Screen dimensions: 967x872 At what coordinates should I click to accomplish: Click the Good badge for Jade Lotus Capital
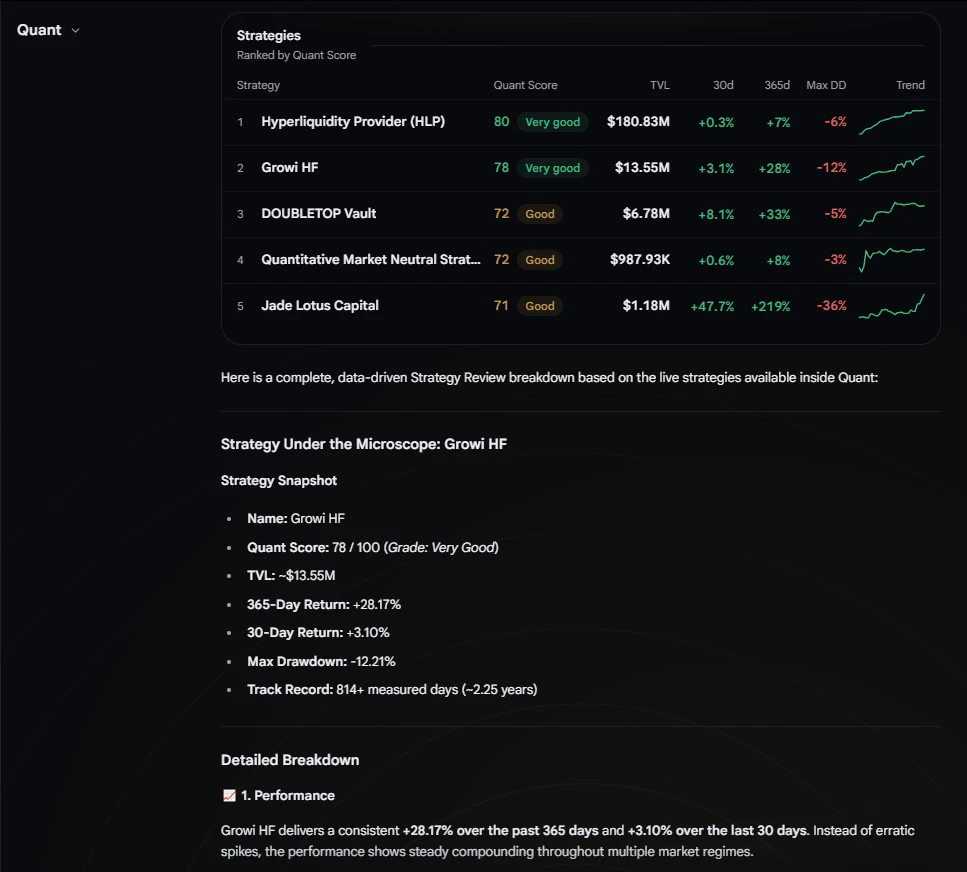click(540, 306)
